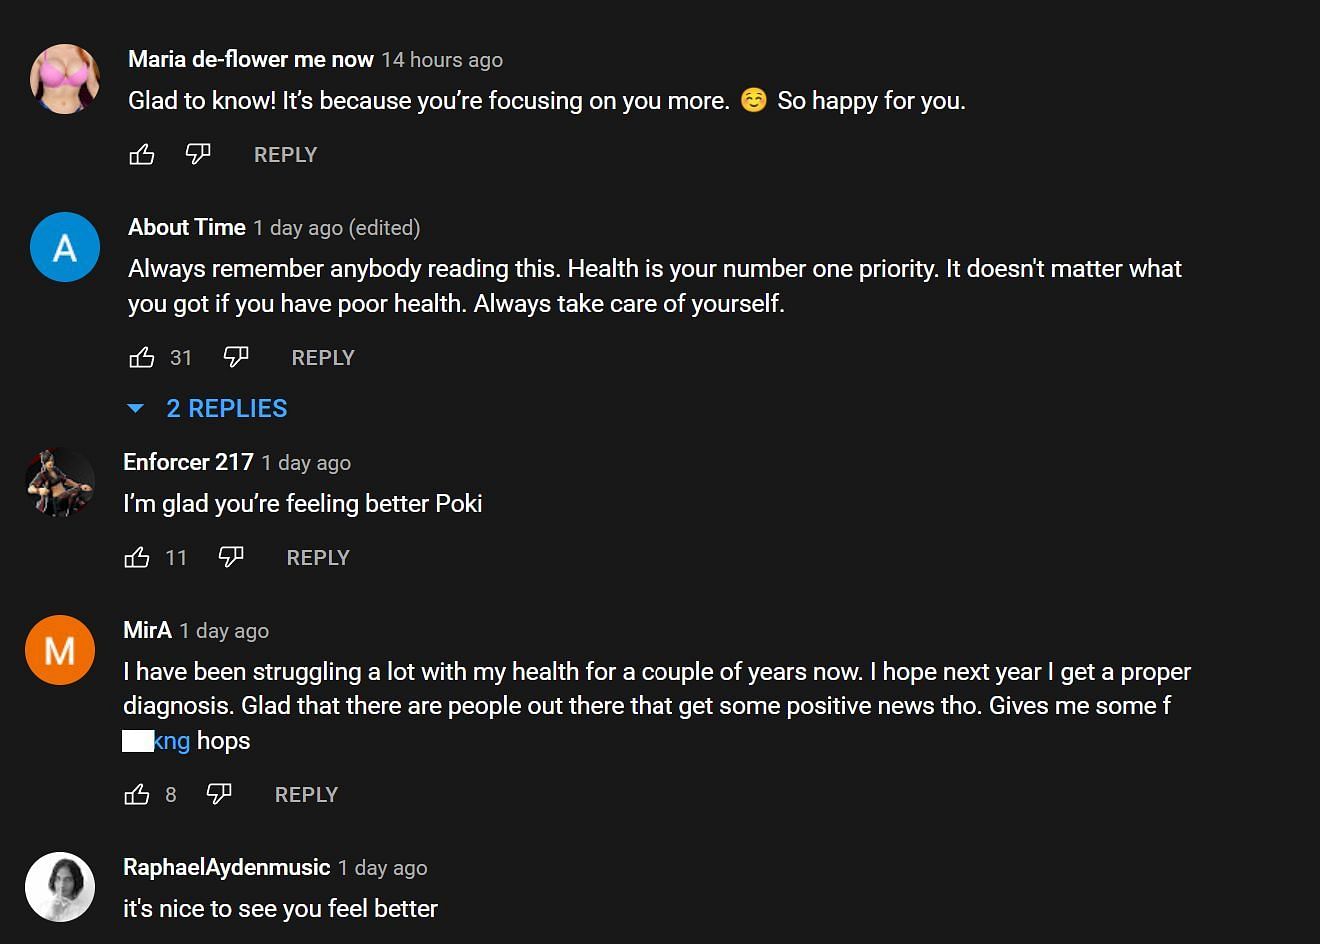Reply to Enforcer 217's comment
Screen dimensions: 1320x944
pyautogui.click(x=318, y=558)
